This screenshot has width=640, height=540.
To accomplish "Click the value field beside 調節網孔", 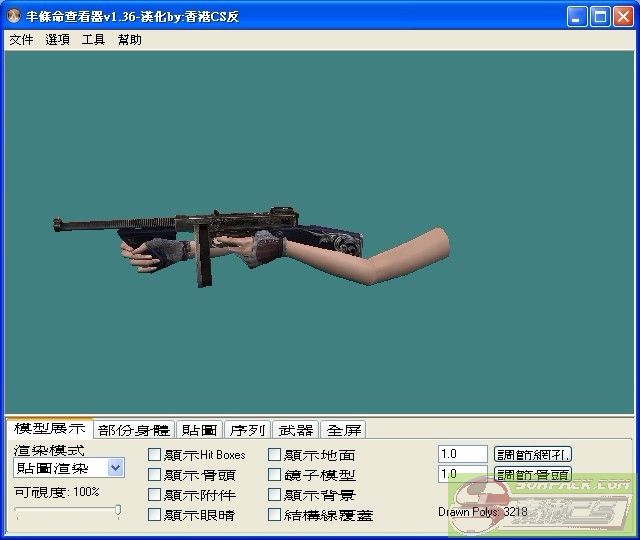I will (462, 454).
